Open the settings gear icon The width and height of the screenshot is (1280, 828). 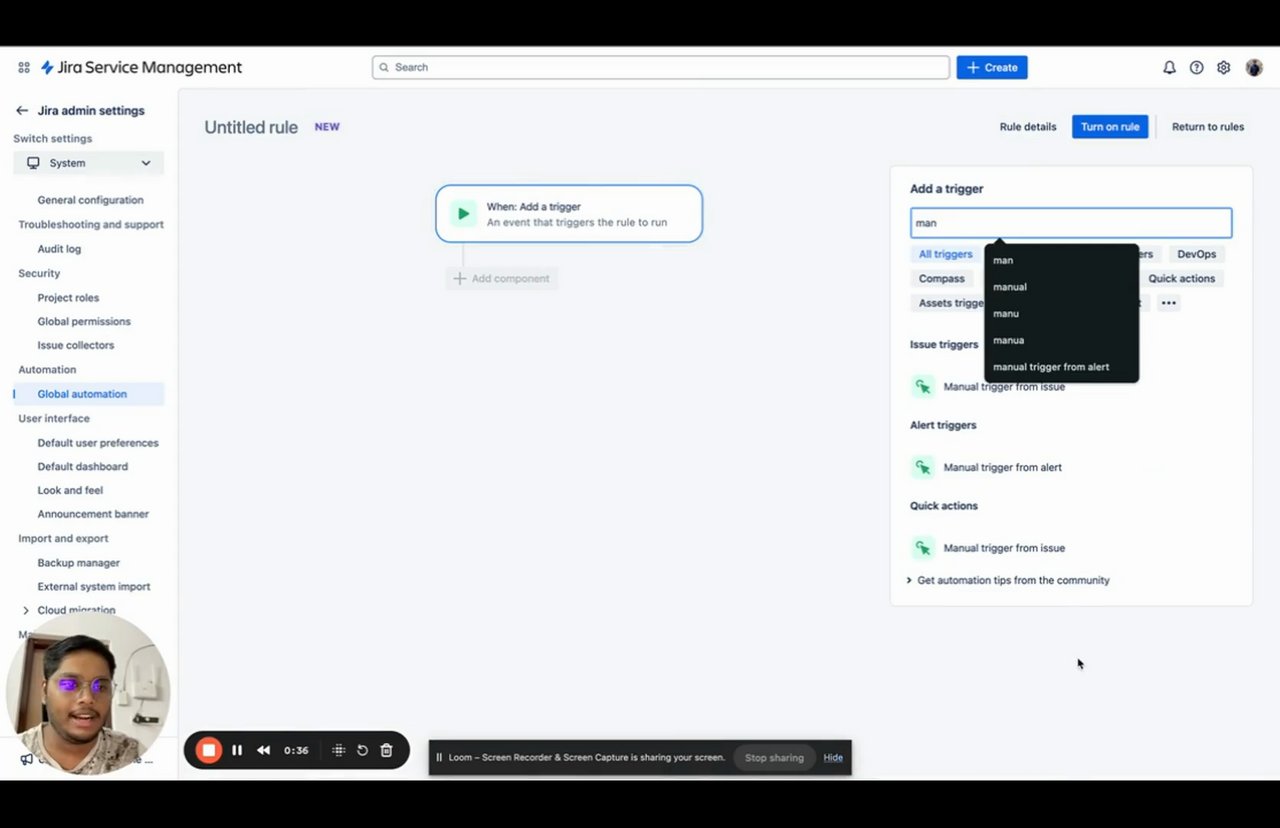[x=1223, y=68]
